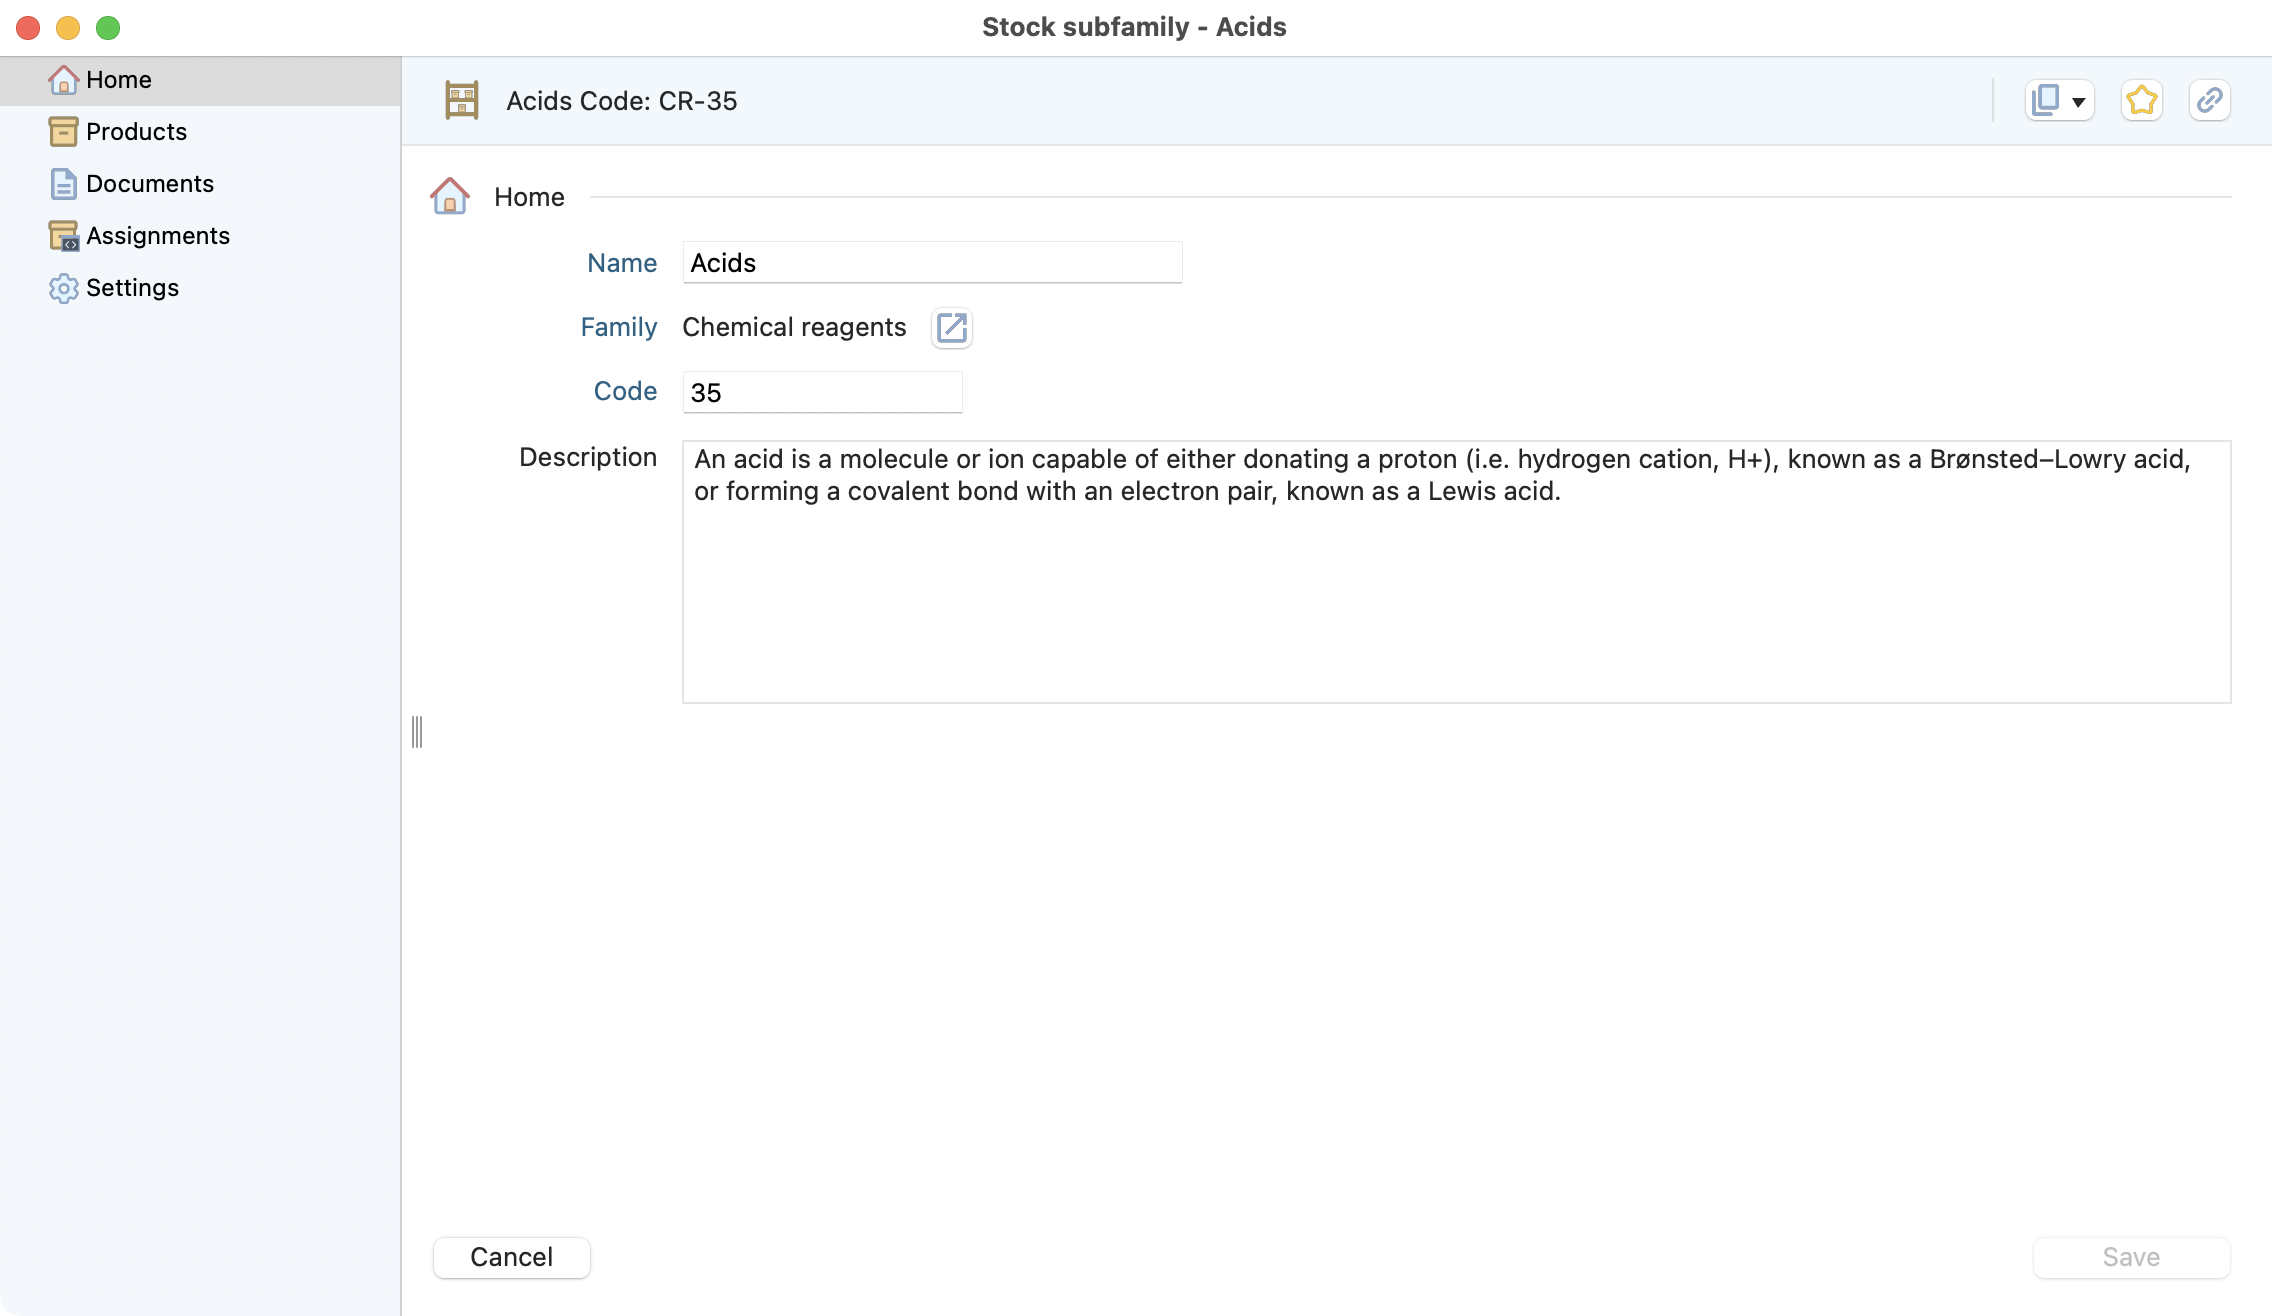The width and height of the screenshot is (2272, 1316).
Task: Click the subfamily shelf icon in header
Action: click(x=461, y=100)
